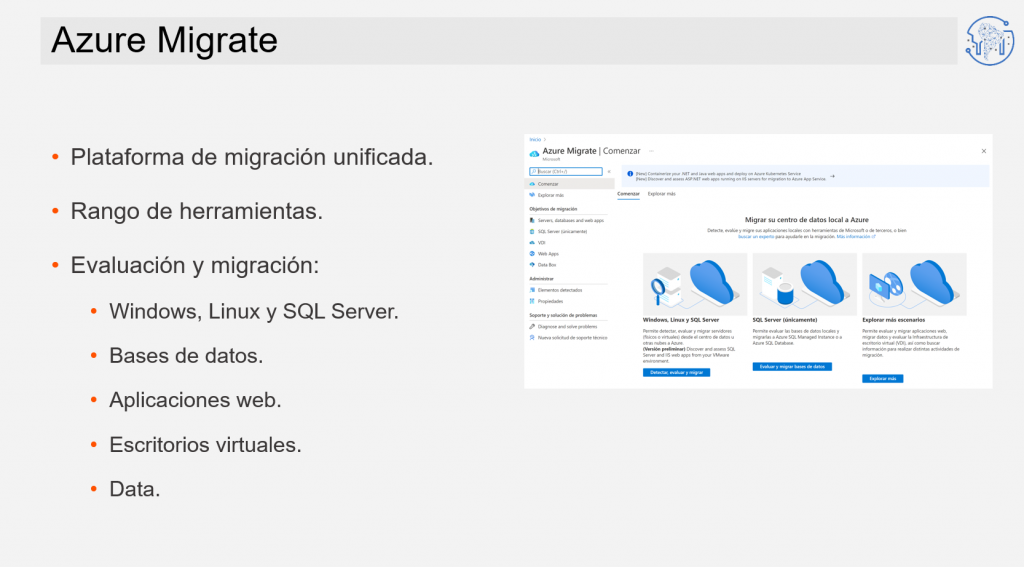Click the brain logo in slide corner
The height and width of the screenshot is (567, 1024).
click(x=990, y=40)
